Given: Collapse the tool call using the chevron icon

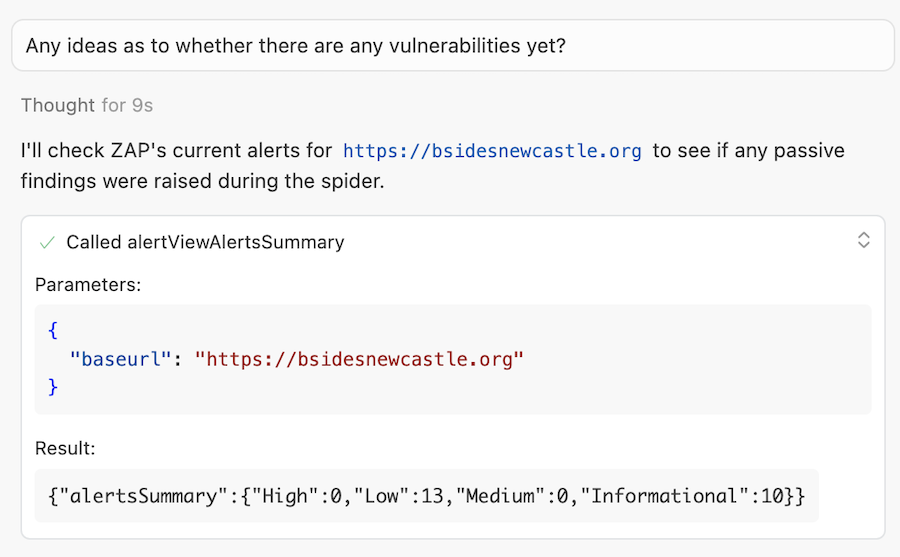Looking at the screenshot, I should [864, 240].
